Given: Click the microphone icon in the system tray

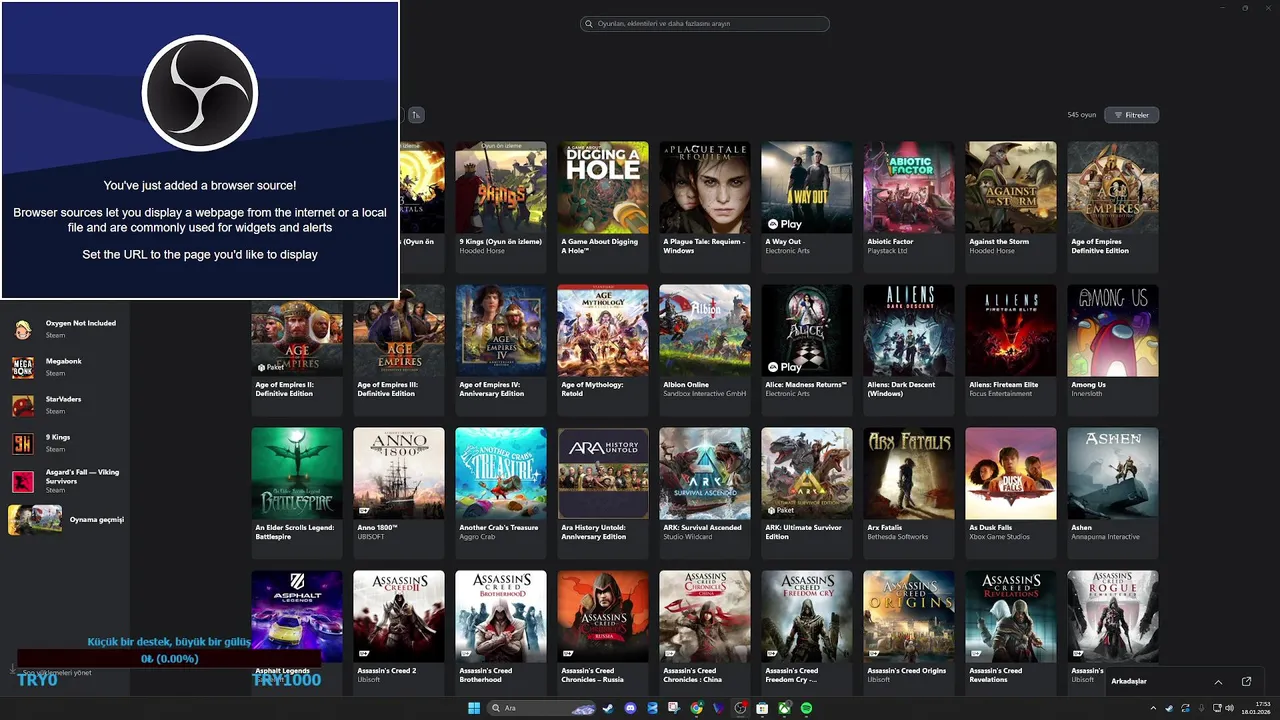Looking at the screenshot, I should click(1200, 708).
